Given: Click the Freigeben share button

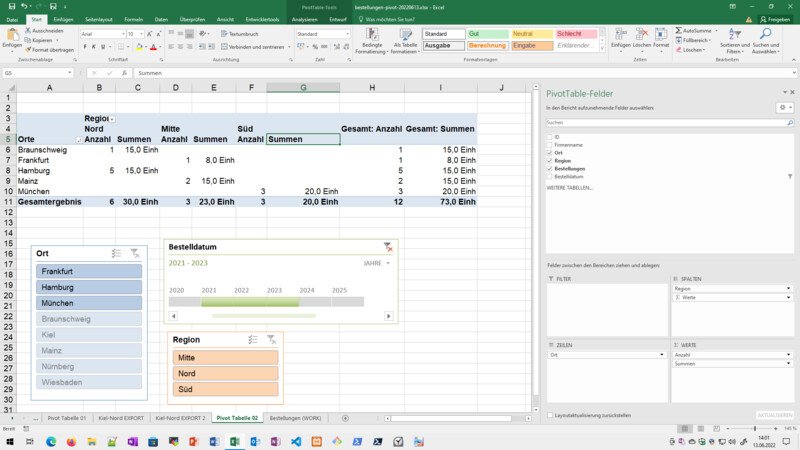Looking at the screenshot, I should 775,19.
